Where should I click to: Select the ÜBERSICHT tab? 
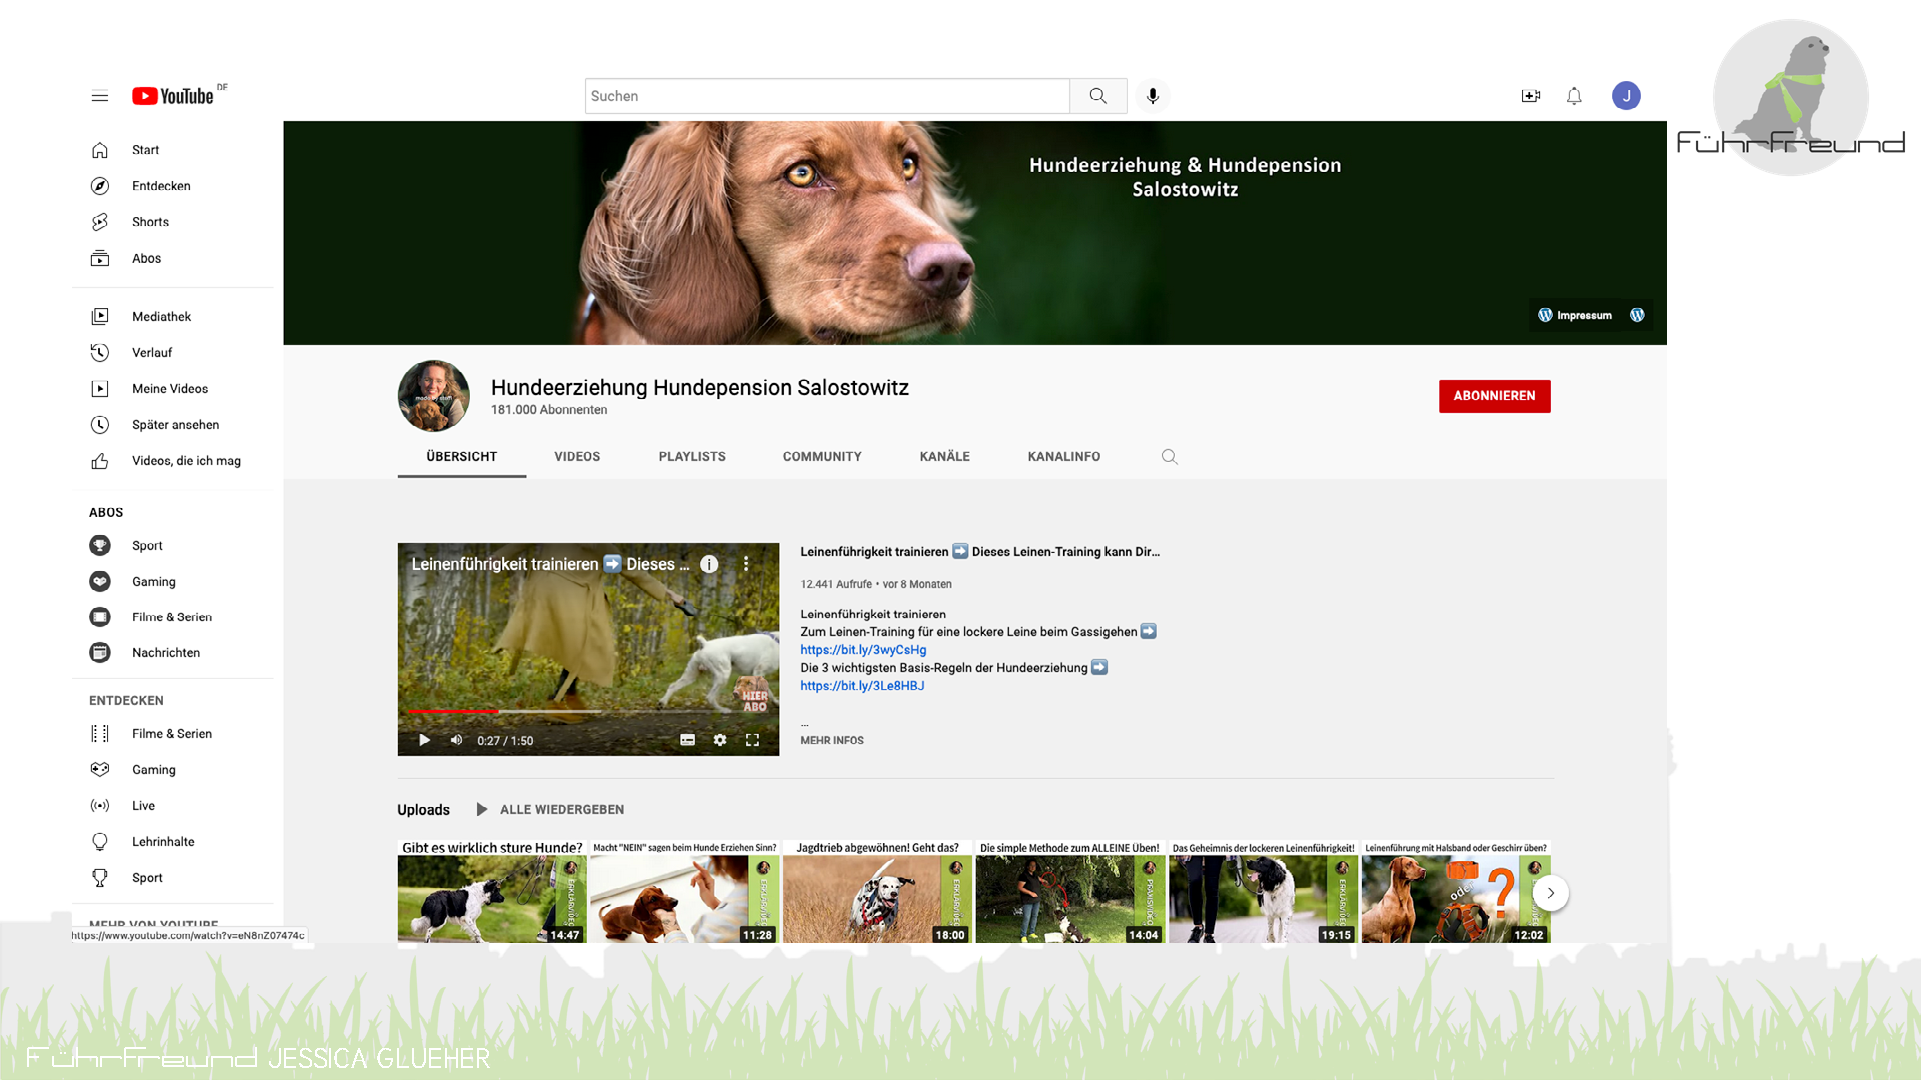462,457
